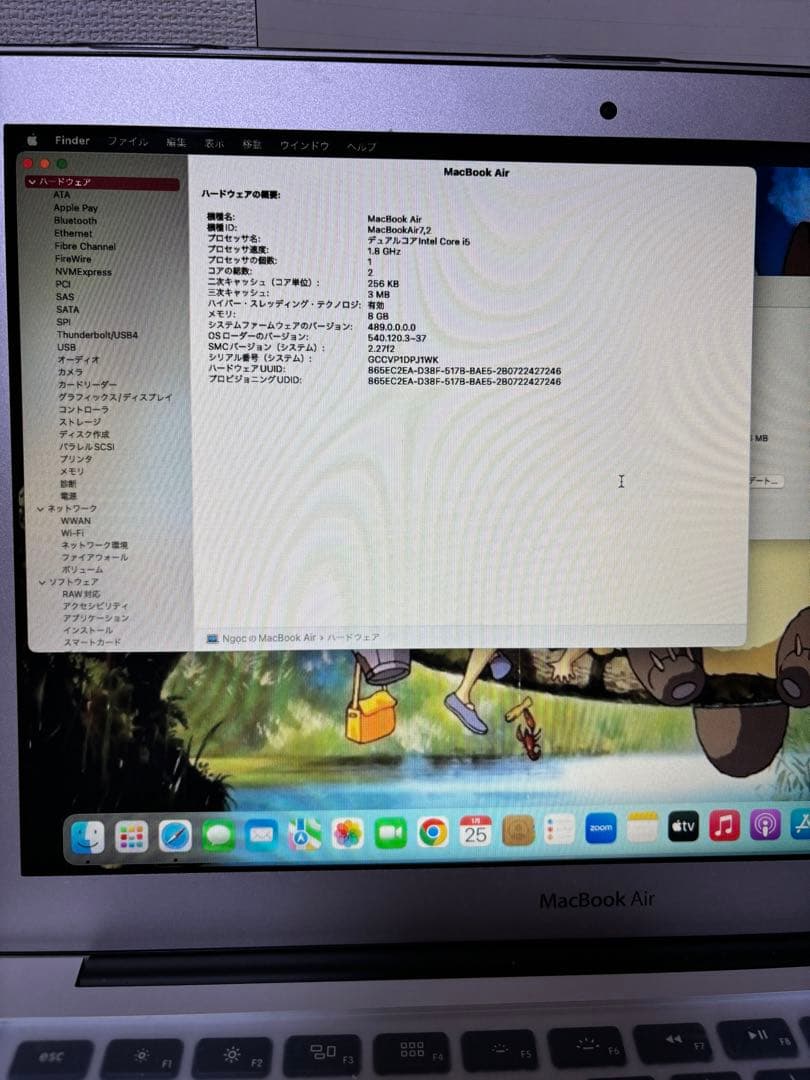The image size is (810, 1080).
Task: Open Podcasts from the Dock
Action: [x=764, y=827]
